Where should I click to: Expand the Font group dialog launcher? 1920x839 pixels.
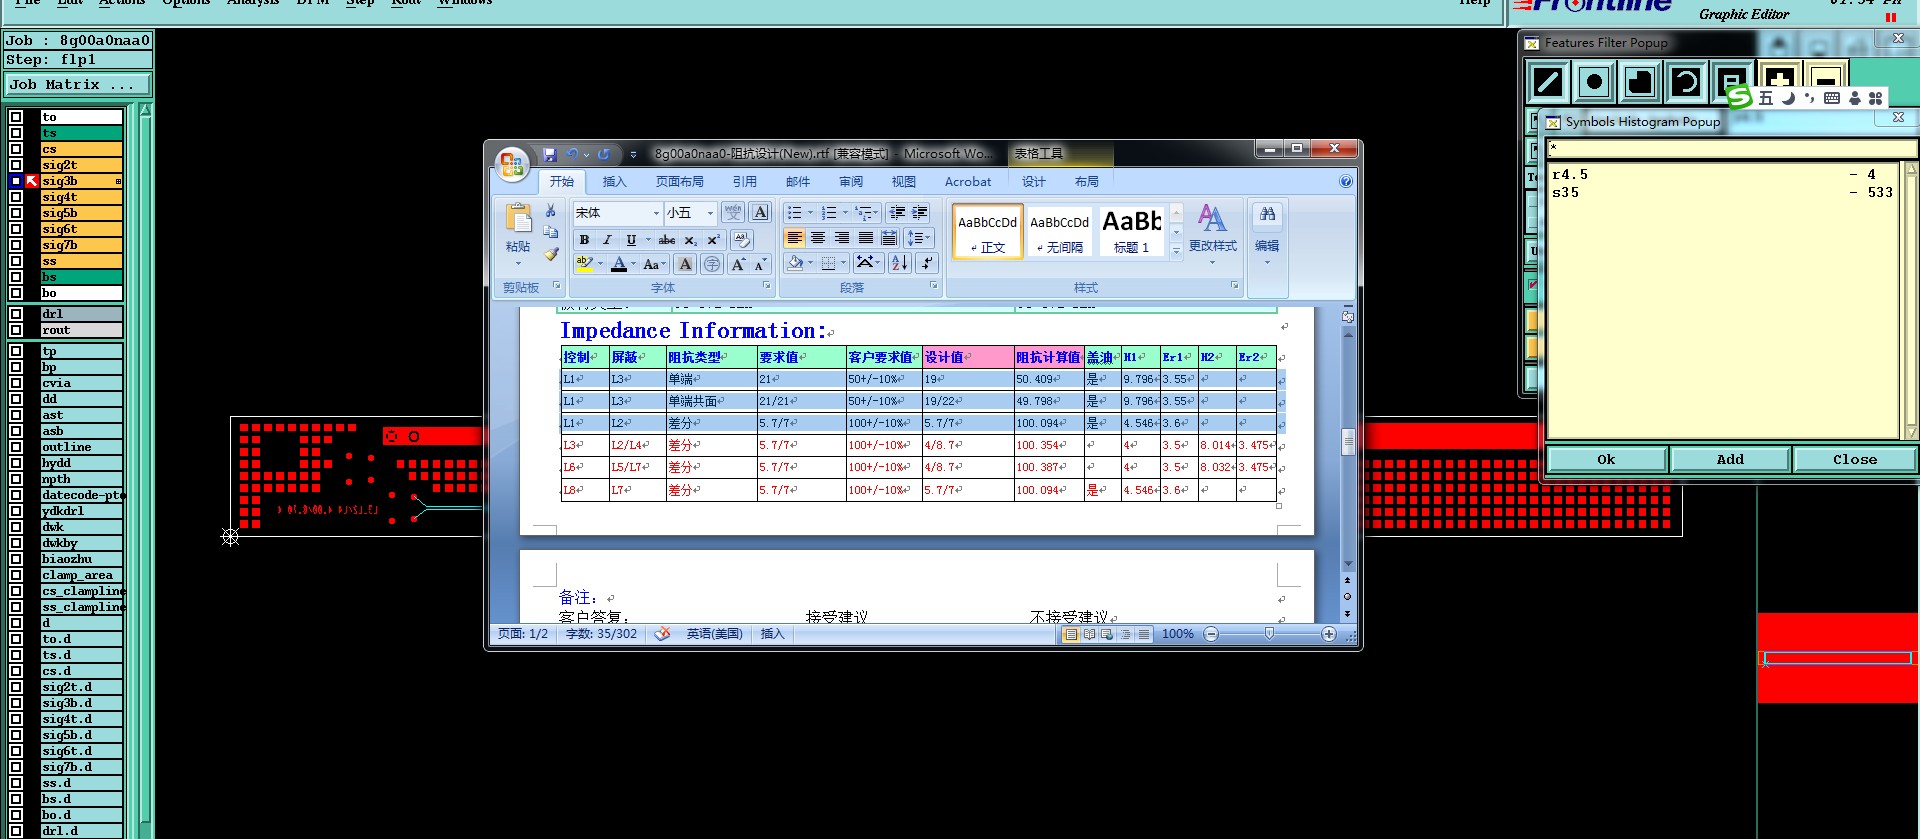[767, 286]
